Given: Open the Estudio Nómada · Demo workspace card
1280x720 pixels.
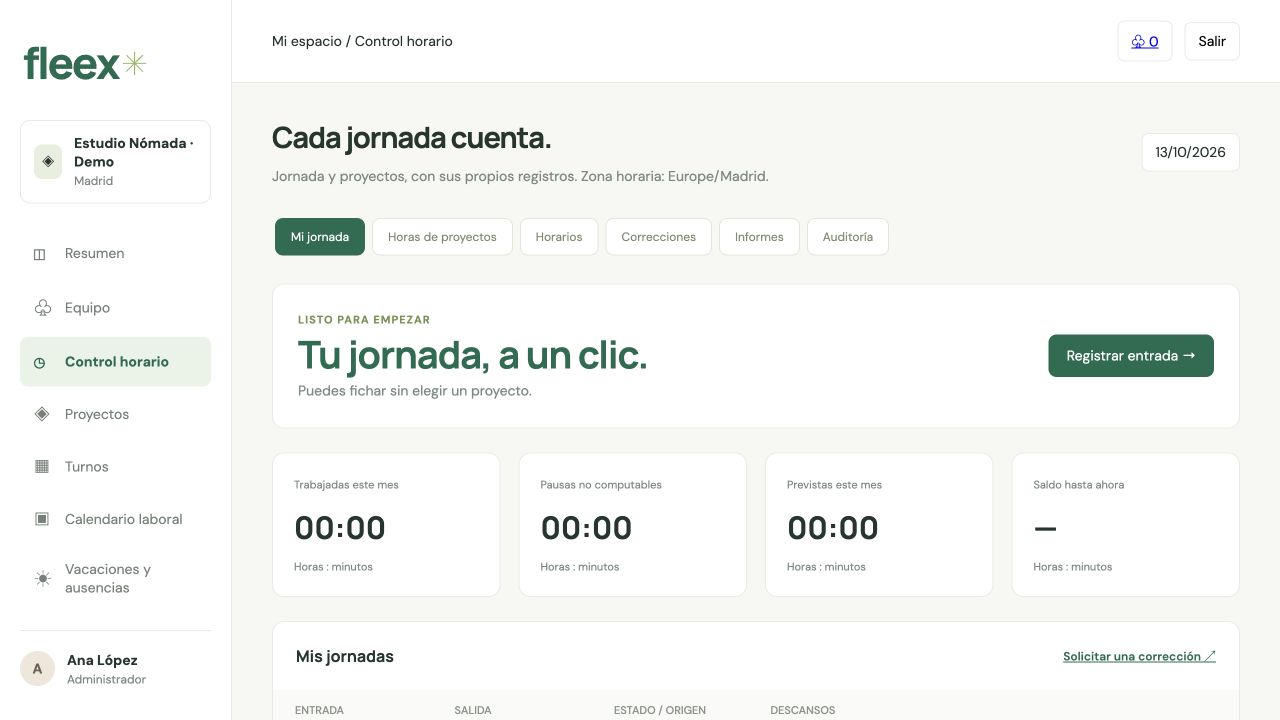Looking at the screenshot, I should tap(115, 162).
